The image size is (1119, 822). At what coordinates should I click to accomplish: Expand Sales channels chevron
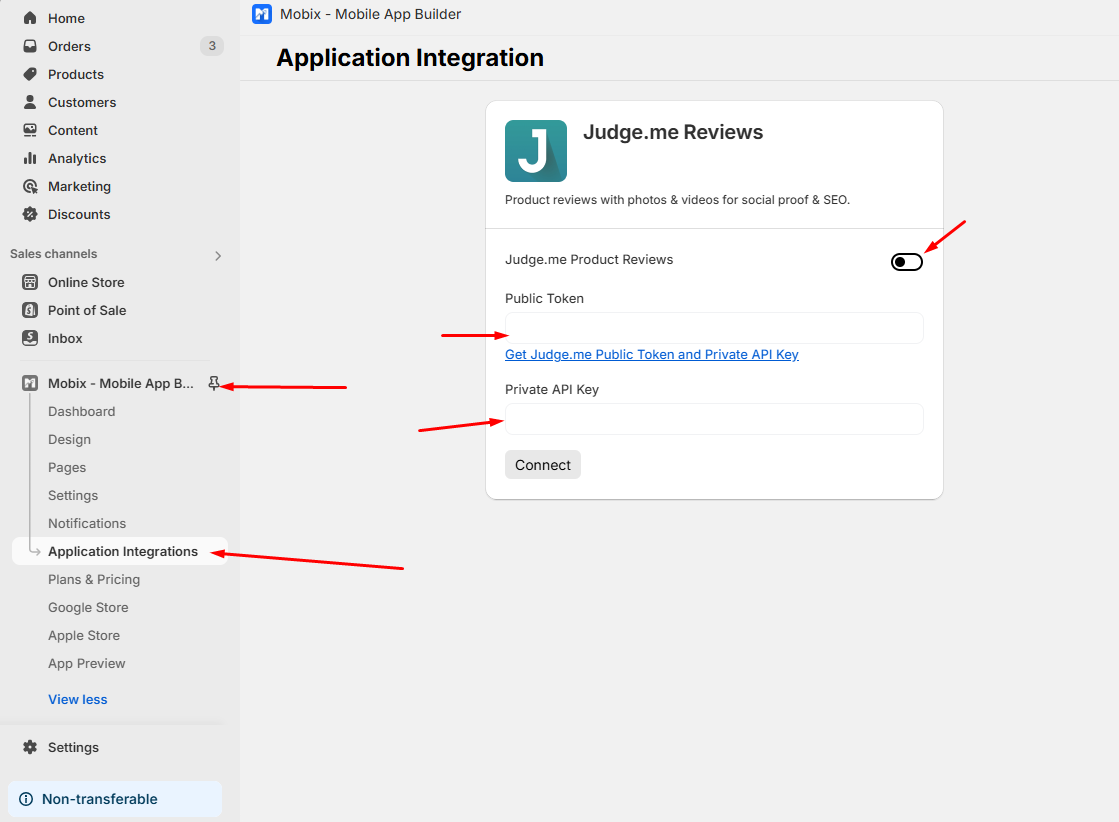tap(218, 255)
